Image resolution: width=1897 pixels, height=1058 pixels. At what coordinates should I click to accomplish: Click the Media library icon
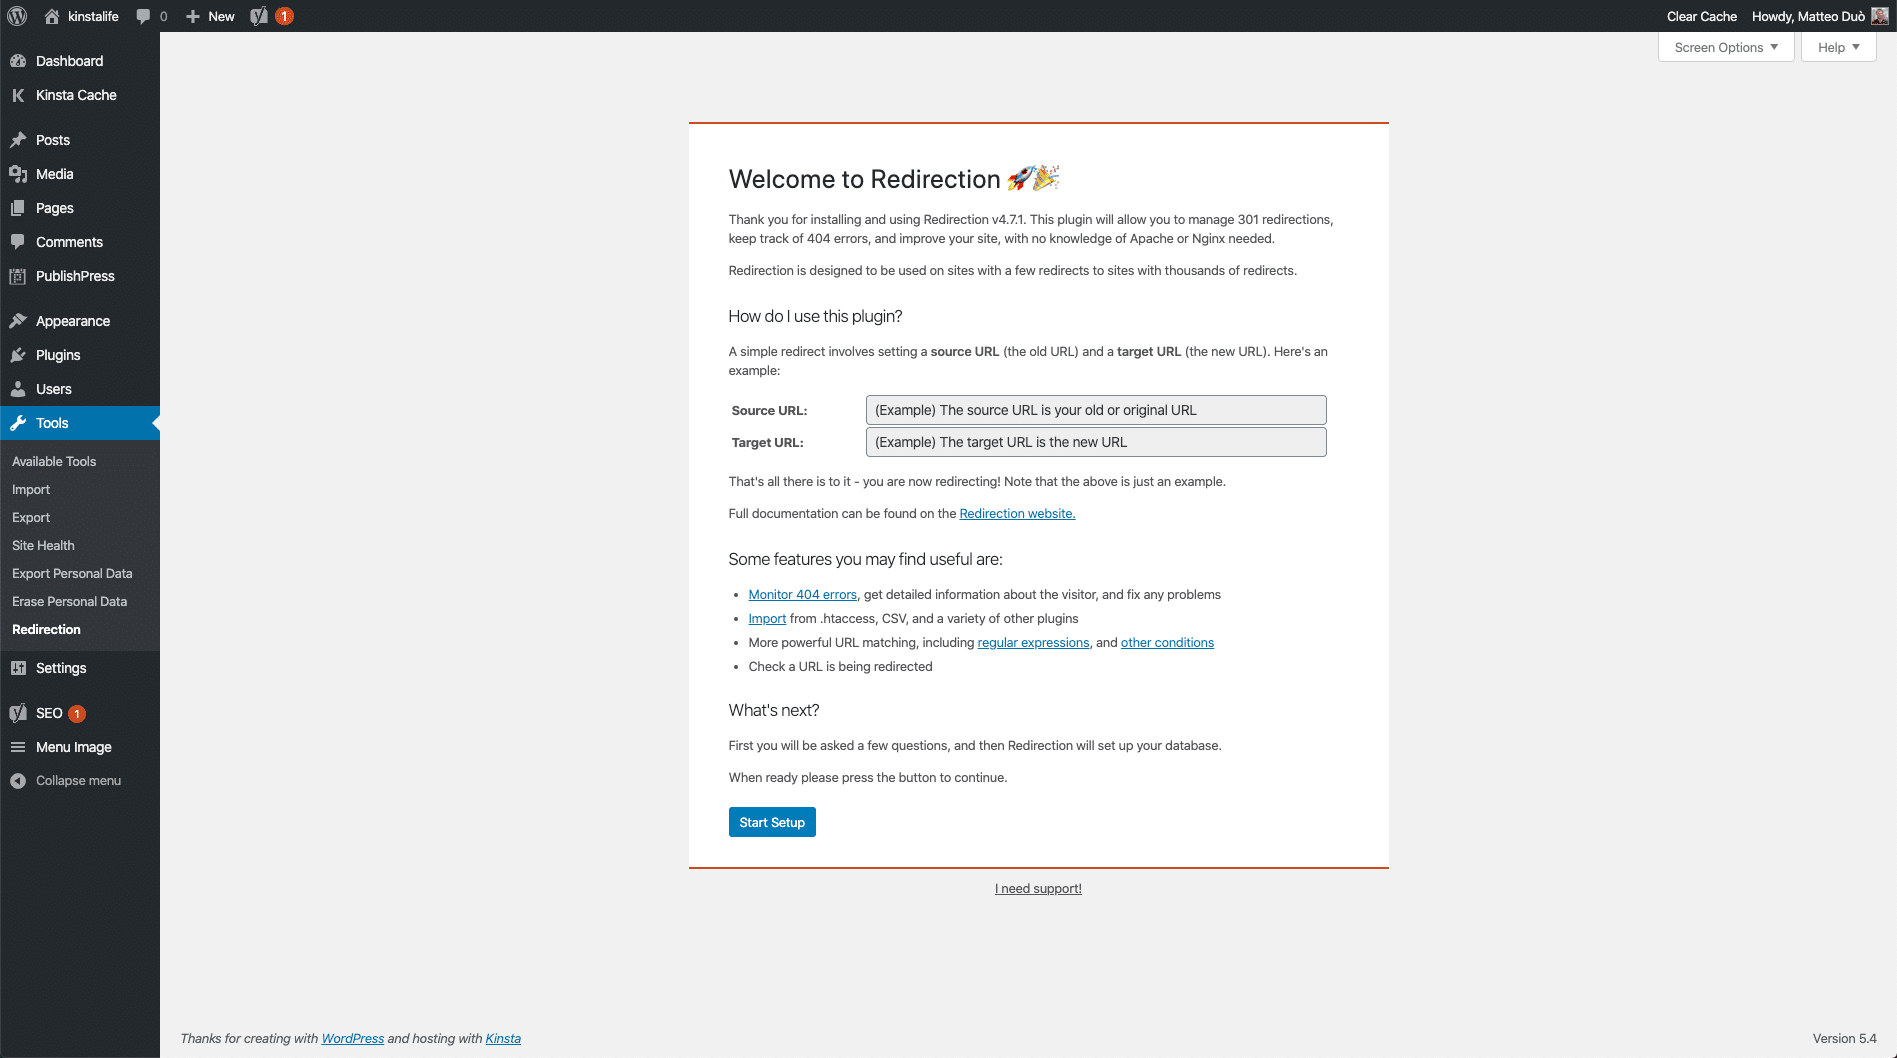(x=18, y=174)
